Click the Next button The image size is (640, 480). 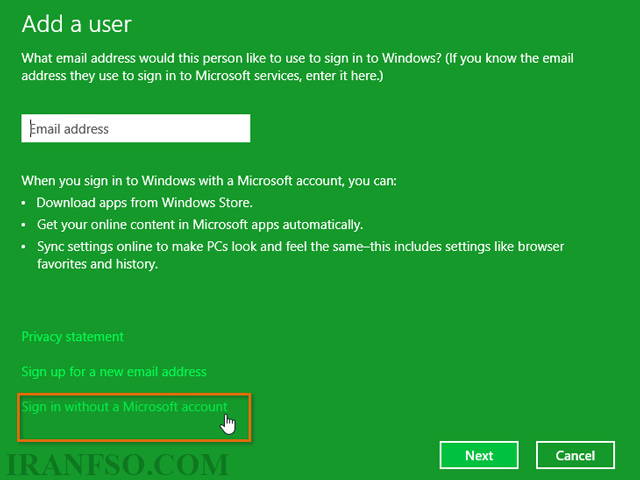[x=479, y=455]
